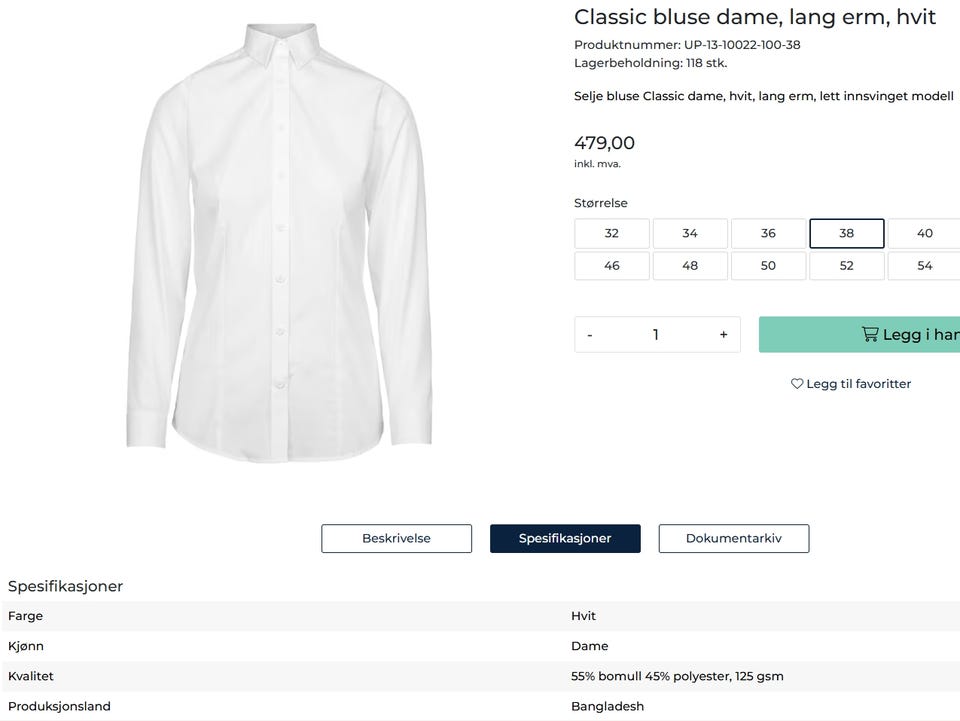Select size 34
The image size is (960, 721).
(x=690, y=233)
